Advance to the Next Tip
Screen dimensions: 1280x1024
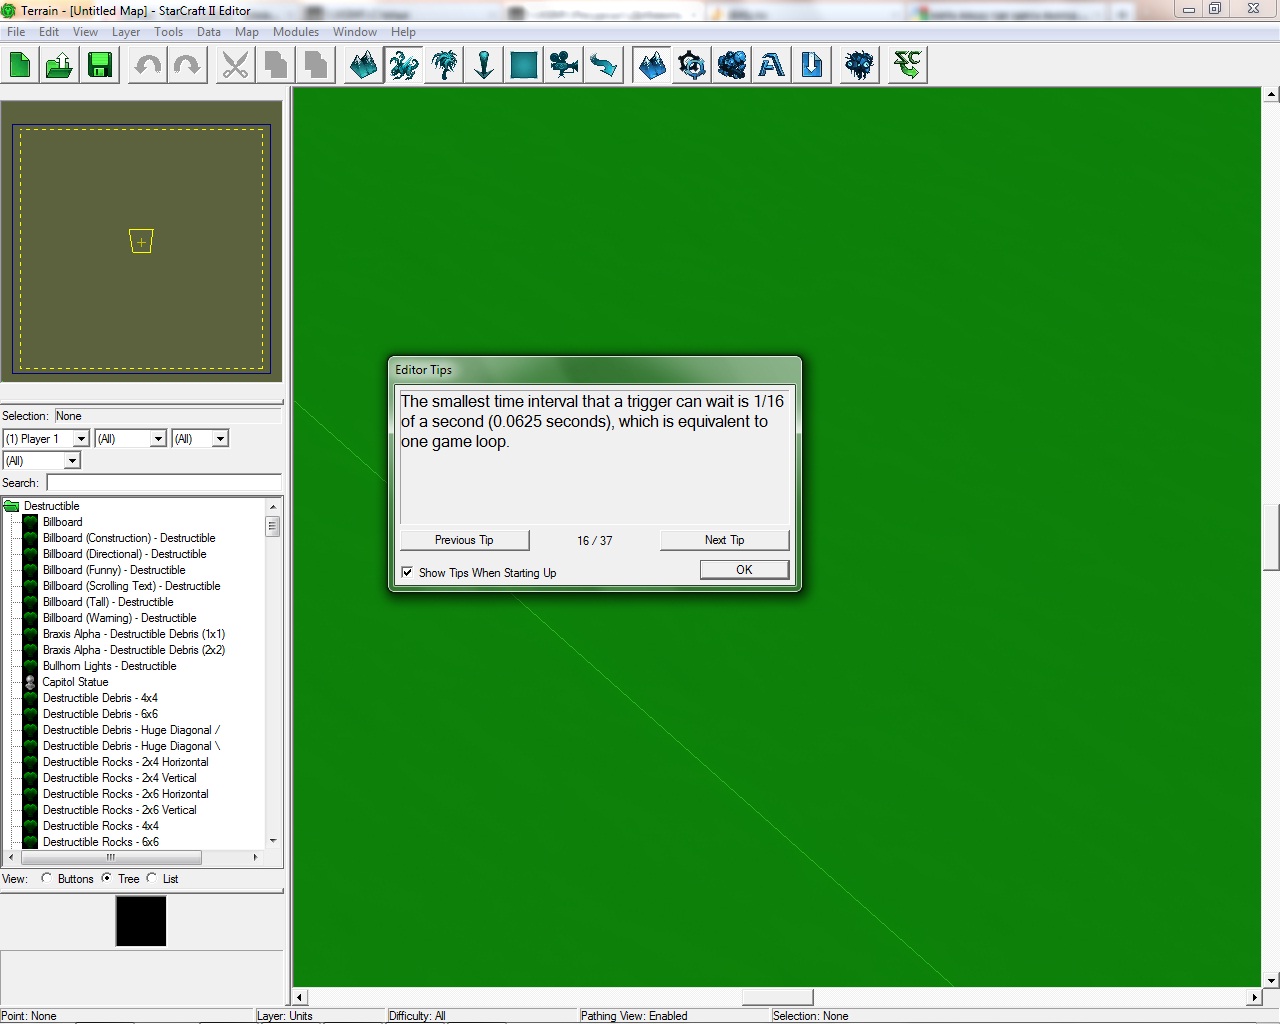coord(724,540)
